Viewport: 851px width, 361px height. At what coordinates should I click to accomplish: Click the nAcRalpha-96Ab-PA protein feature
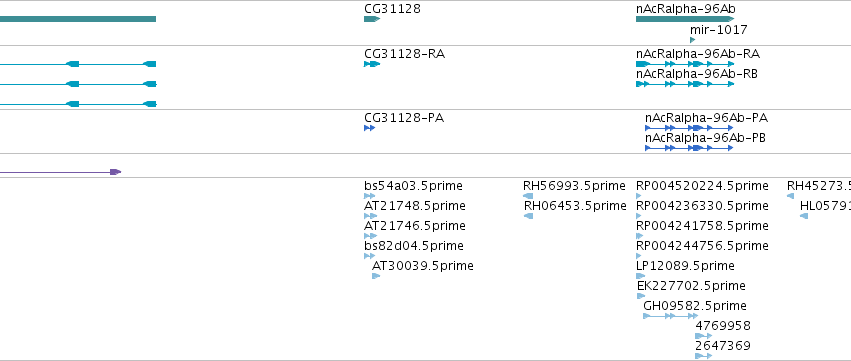[x=689, y=128]
